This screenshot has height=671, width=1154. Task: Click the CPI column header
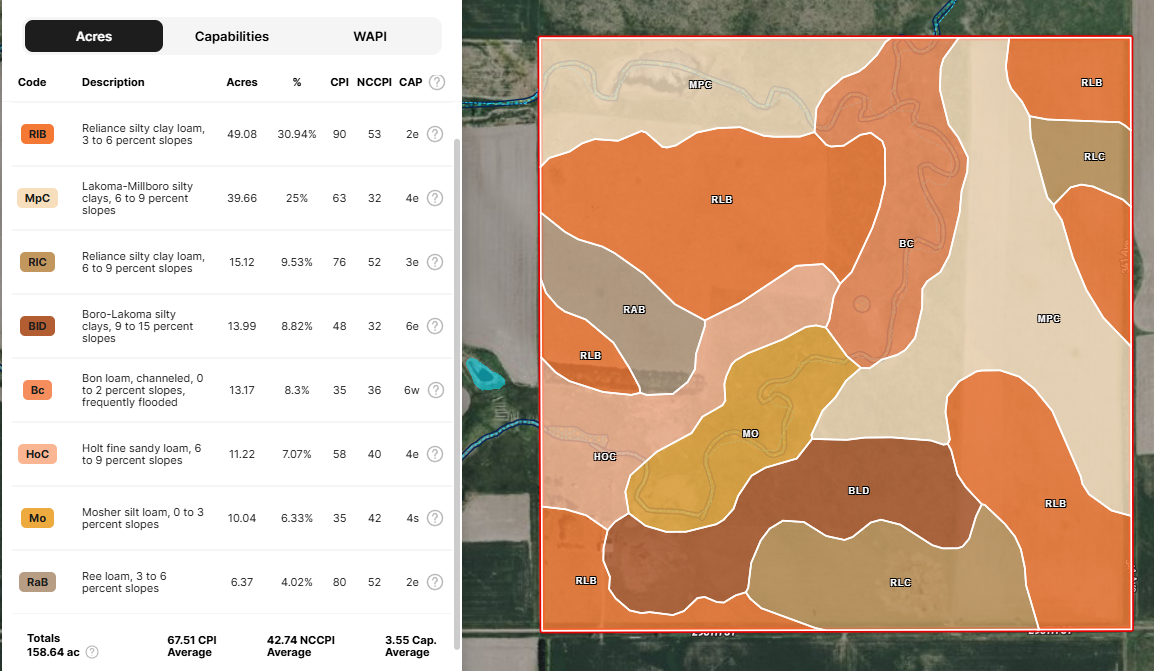tap(339, 82)
